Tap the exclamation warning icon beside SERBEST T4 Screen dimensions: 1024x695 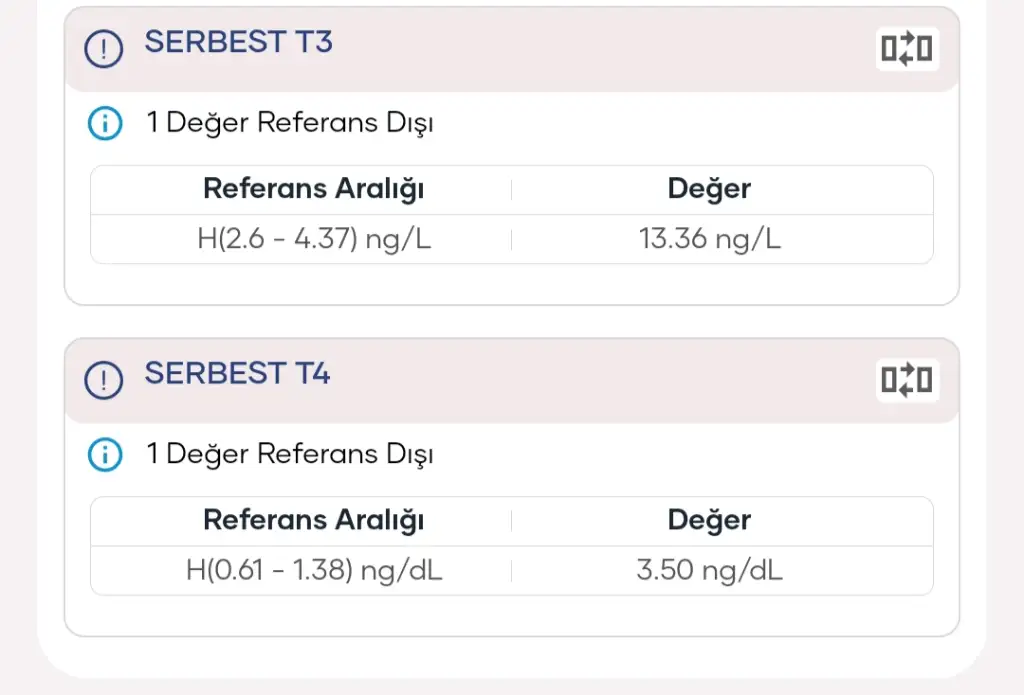tap(103, 380)
